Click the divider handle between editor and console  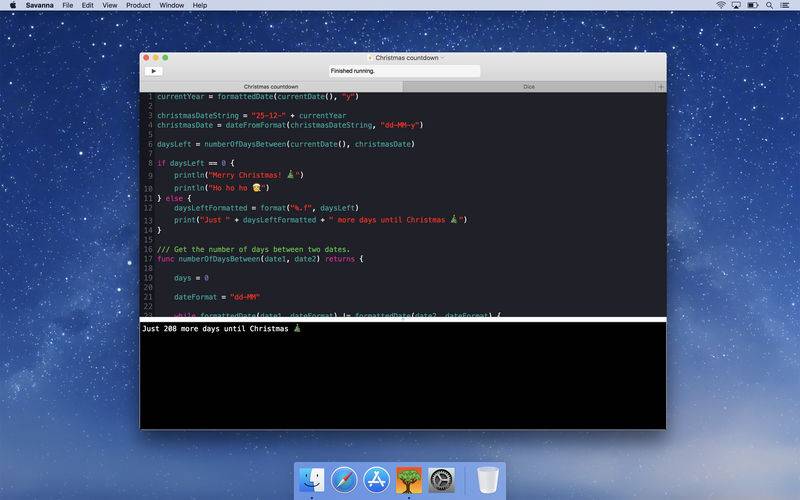pos(403,319)
